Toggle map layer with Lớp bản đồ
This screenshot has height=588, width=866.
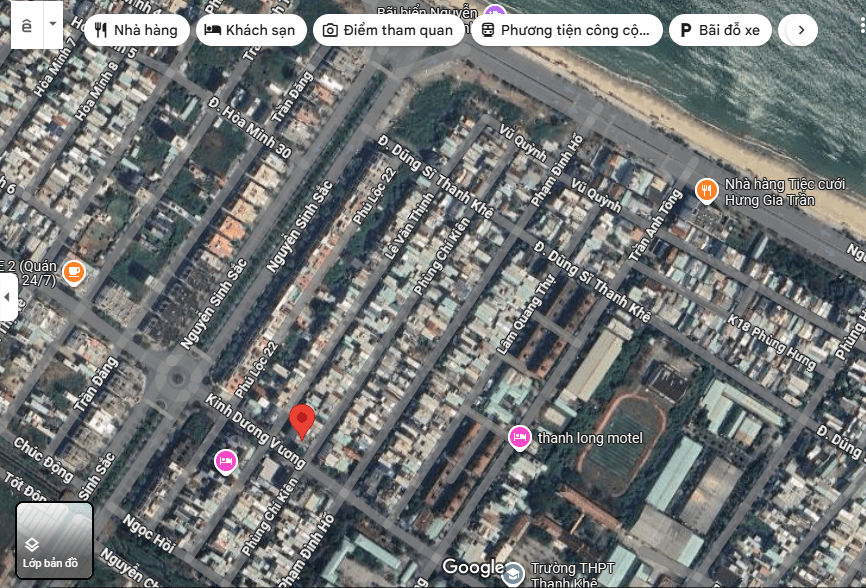click(x=55, y=540)
